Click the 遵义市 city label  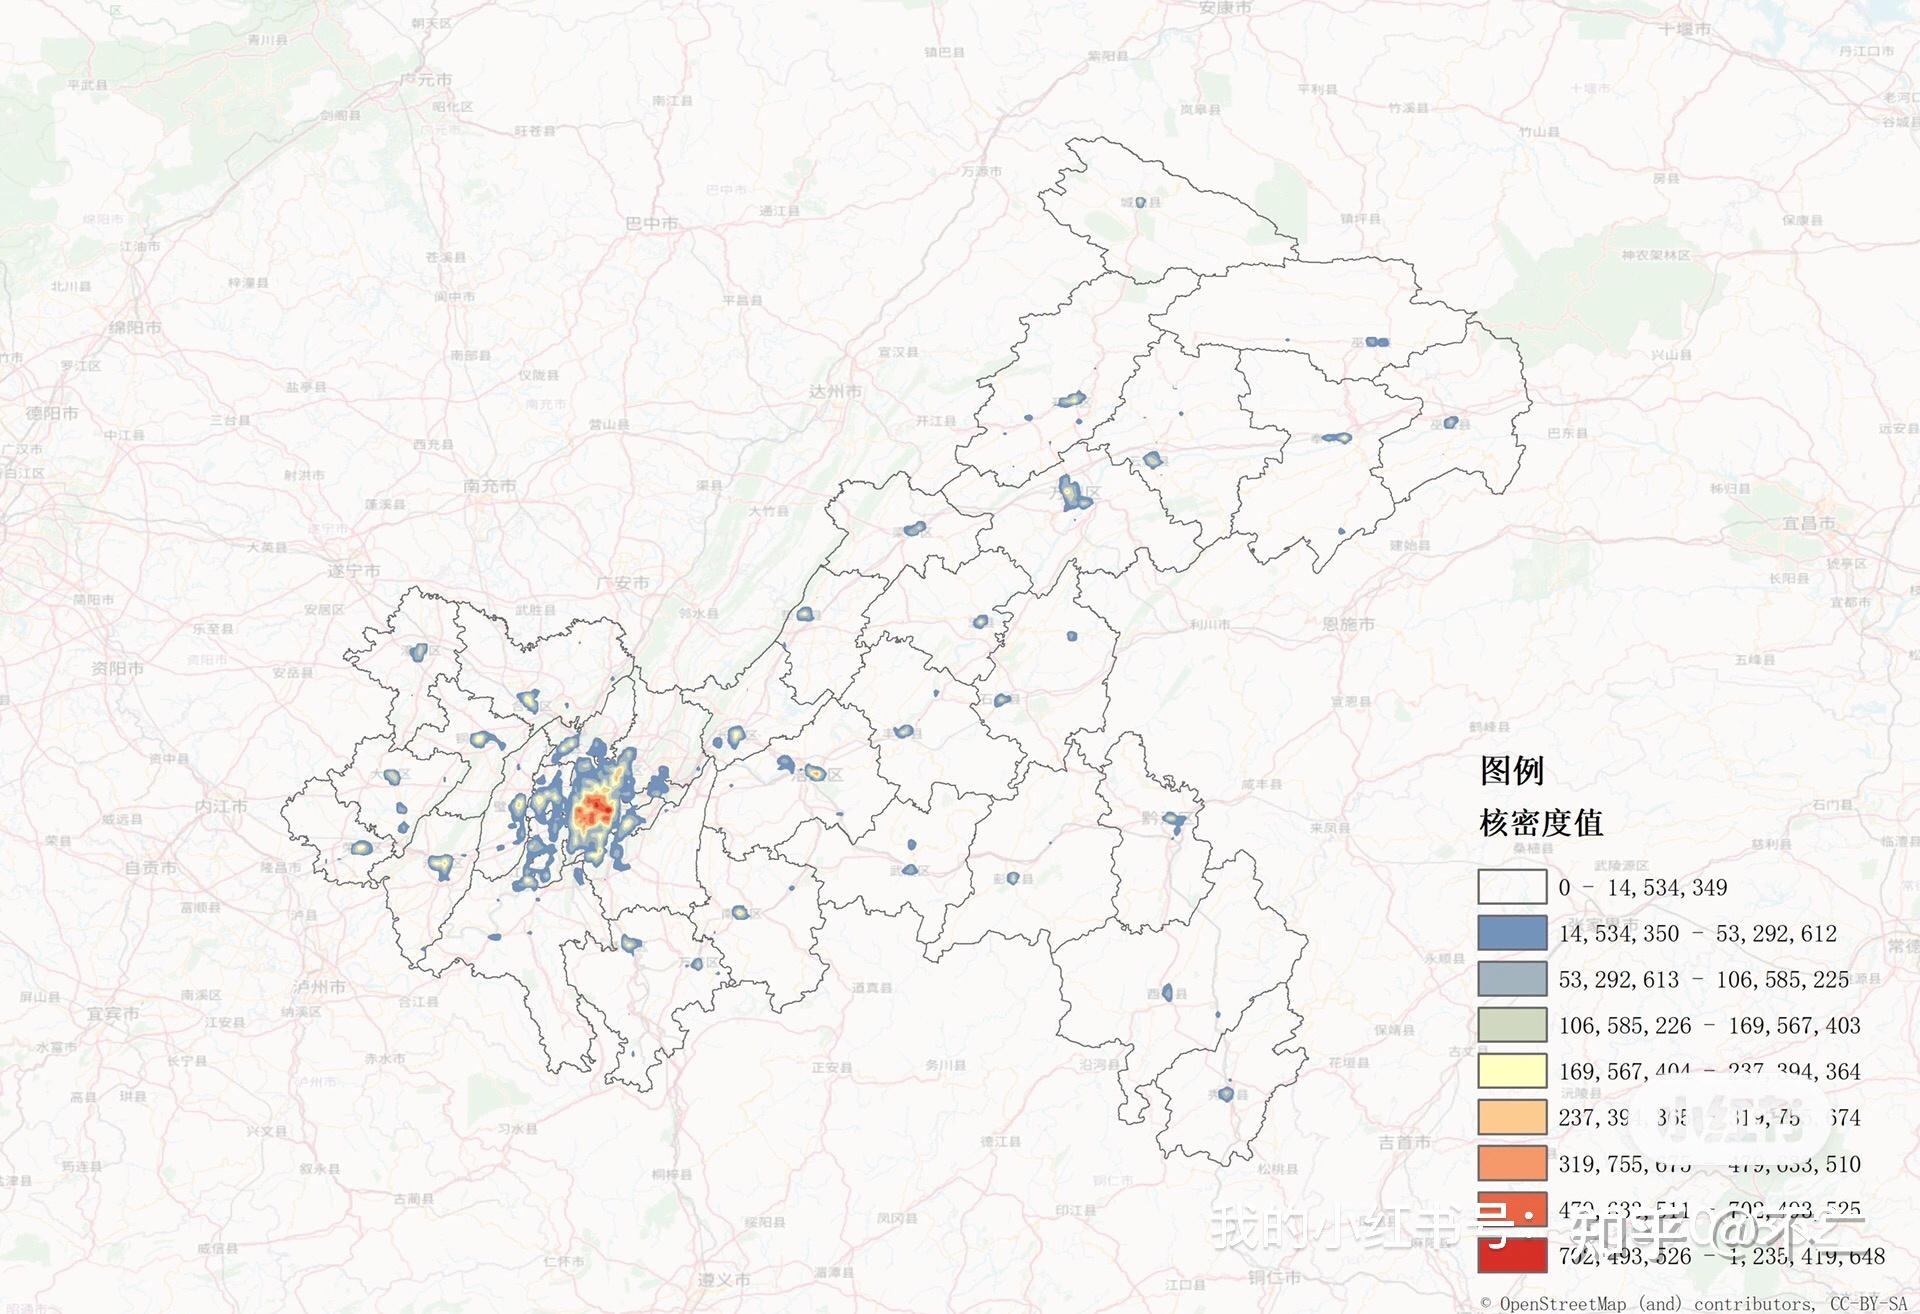pos(724,1280)
